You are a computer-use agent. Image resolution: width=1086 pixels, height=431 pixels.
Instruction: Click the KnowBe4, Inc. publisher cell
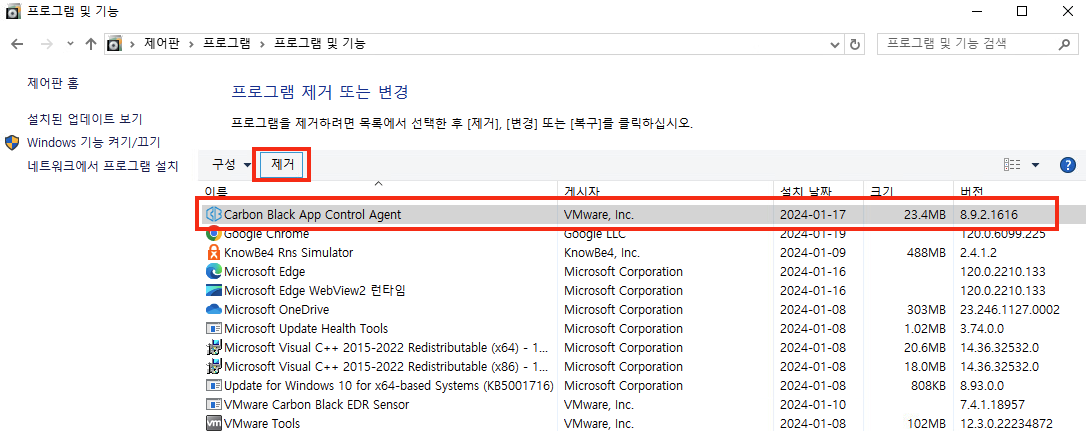pyautogui.click(x=602, y=253)
